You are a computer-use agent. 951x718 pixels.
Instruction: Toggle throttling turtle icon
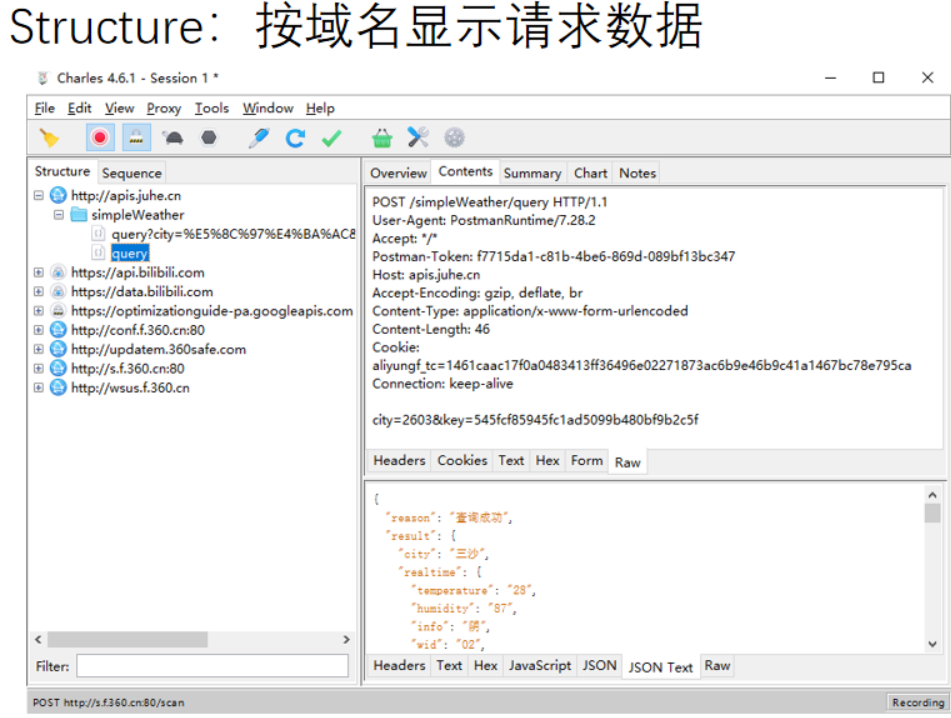pyautogui.click(x=173, y=138)
